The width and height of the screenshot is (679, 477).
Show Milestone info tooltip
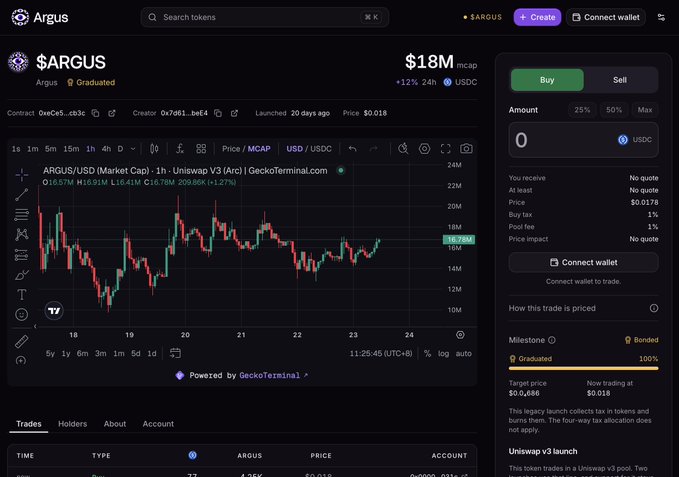tap(552, 340)
